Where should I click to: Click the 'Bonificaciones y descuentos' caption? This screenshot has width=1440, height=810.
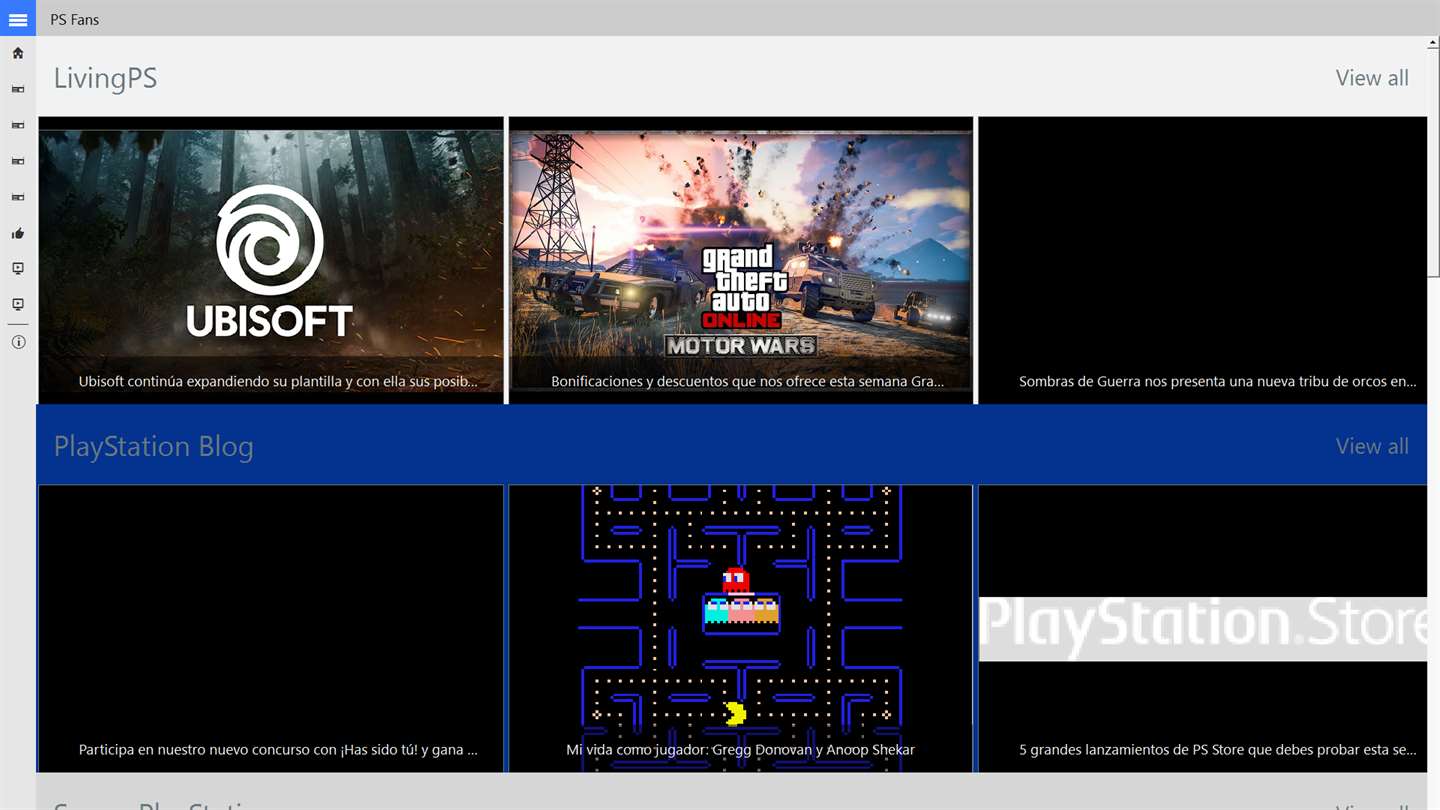pos(747,381)
